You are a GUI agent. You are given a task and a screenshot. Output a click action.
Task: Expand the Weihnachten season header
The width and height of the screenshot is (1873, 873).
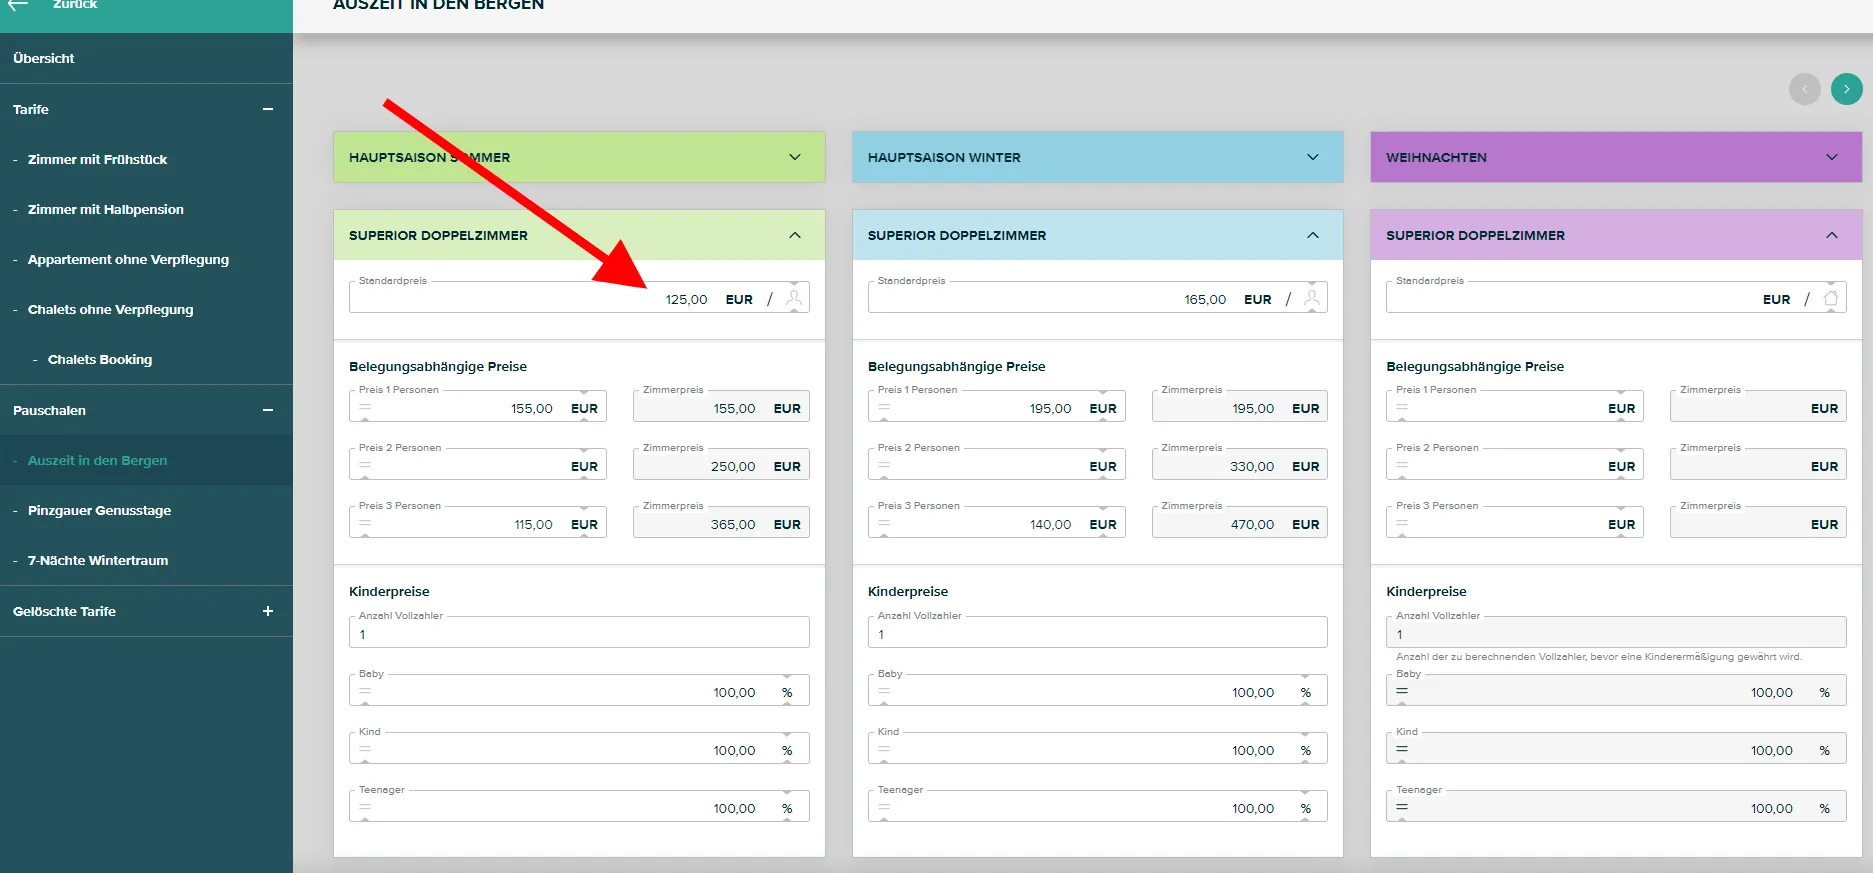click(x=1832, y=157)
